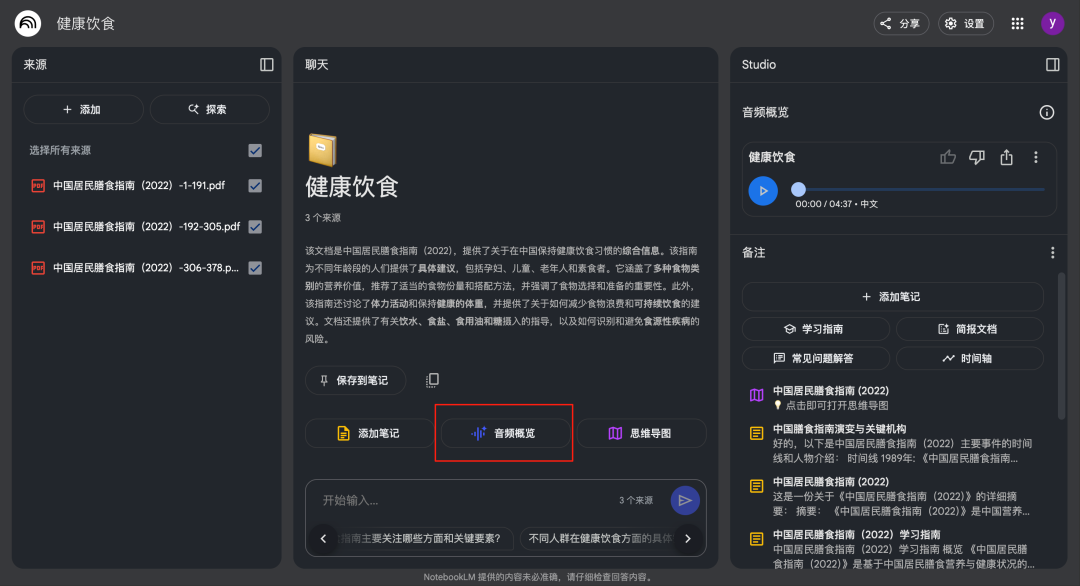Click the PDF icon of -1-191.pdf

[38, 185]
